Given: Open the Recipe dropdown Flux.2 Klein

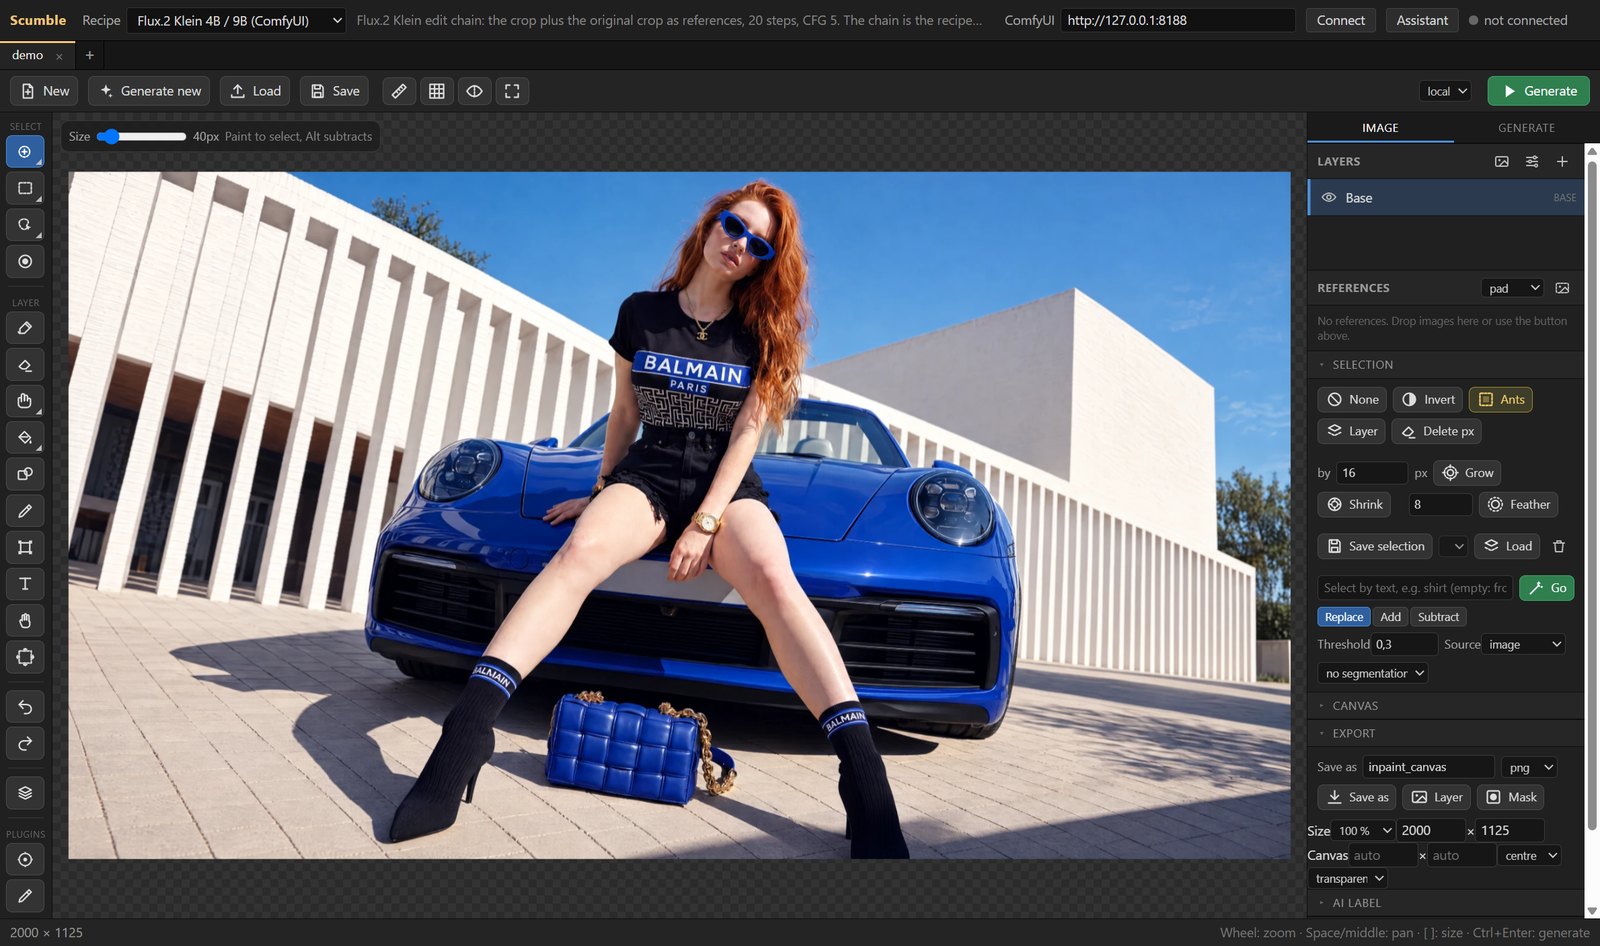Looking at the screenshot, I should (x=237, y=20).
